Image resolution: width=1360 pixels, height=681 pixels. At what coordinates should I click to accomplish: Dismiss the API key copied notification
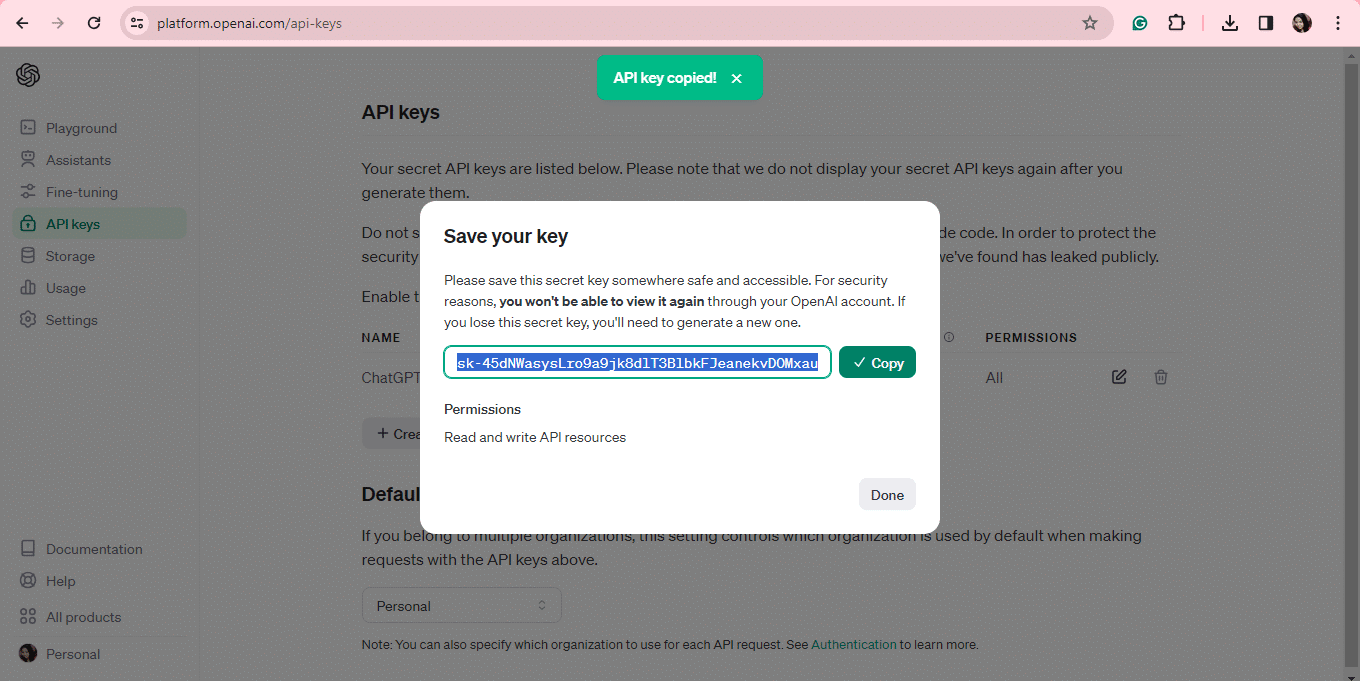[737, 77]
